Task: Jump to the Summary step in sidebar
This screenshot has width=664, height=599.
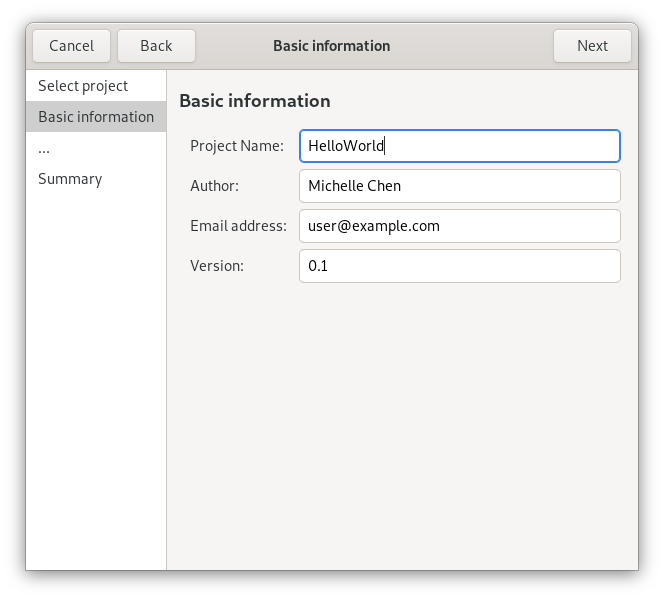Action: coord(70,179)
